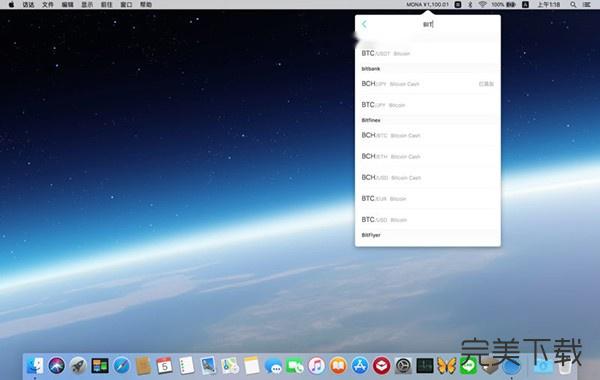This screenshot has width=600, height=380.
Task: Click the "已添加" label on the BCH/JPY row
Action: (x=486, y=84)
